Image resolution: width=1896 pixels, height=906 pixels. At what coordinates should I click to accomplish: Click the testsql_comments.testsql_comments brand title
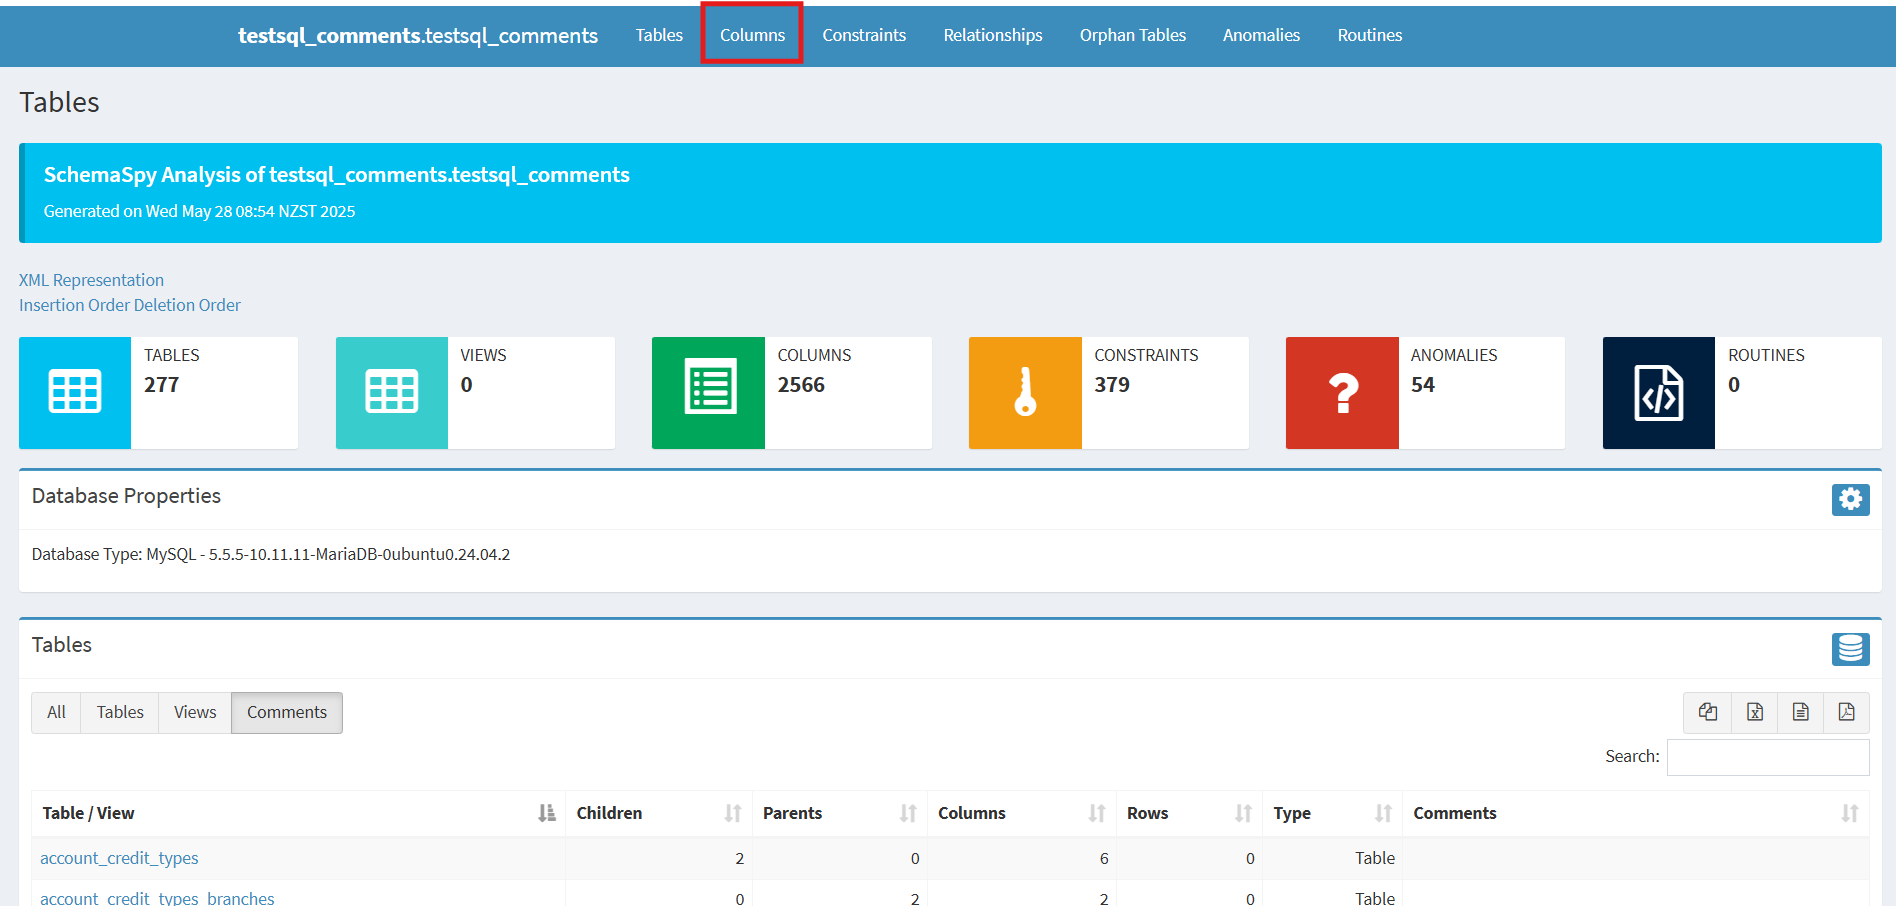pos(418,36)
